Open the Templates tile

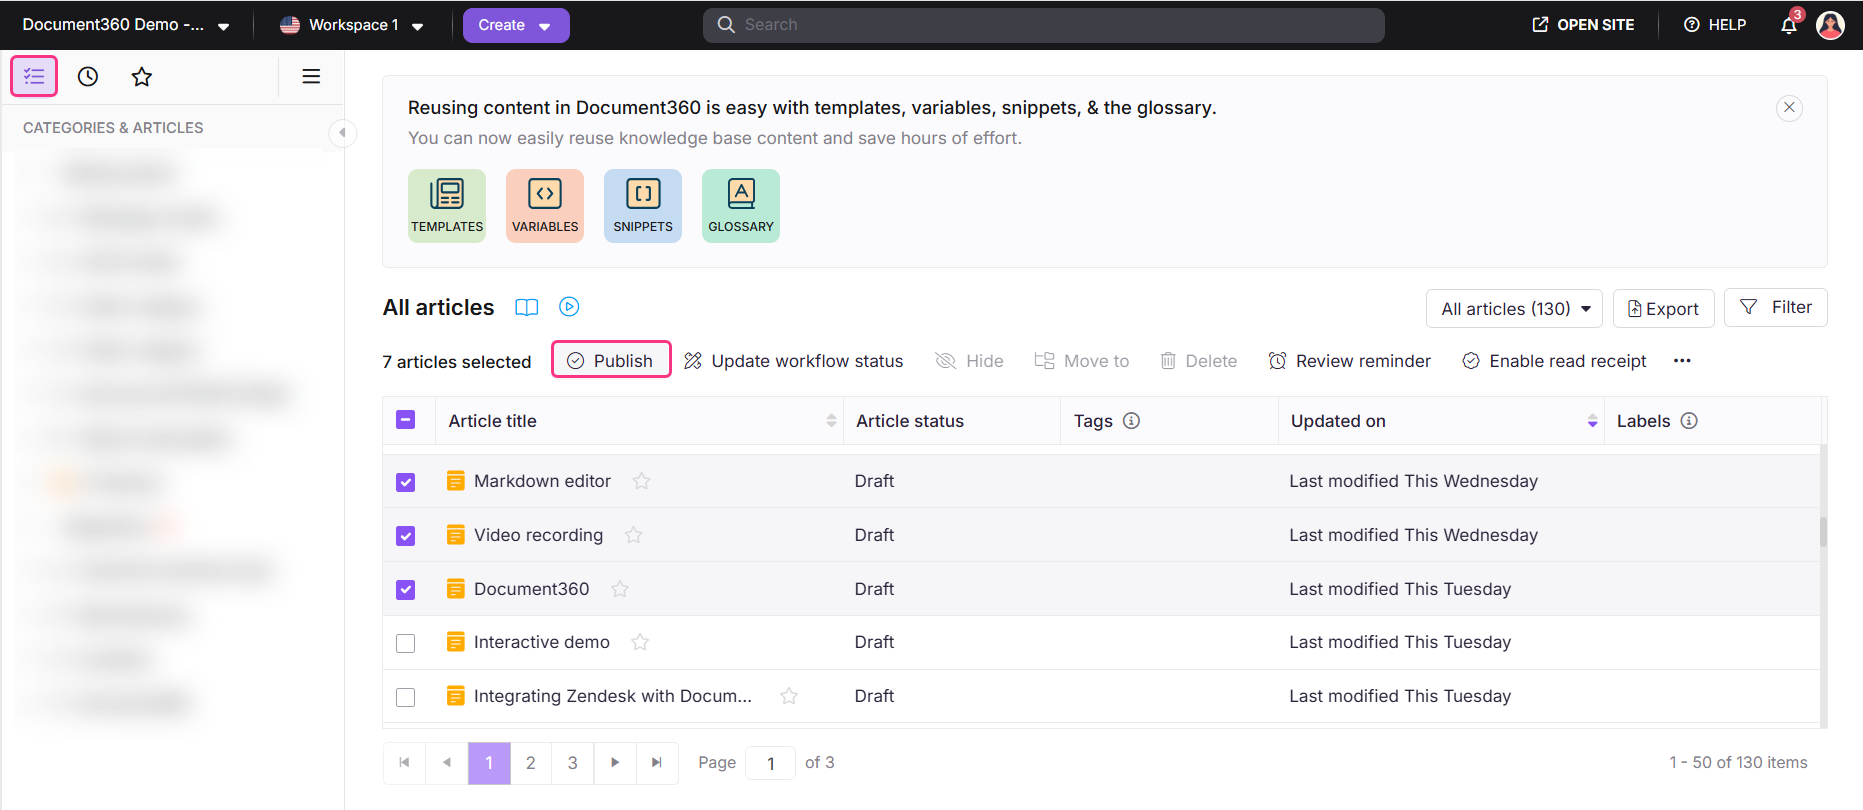(x=447, y=205)
